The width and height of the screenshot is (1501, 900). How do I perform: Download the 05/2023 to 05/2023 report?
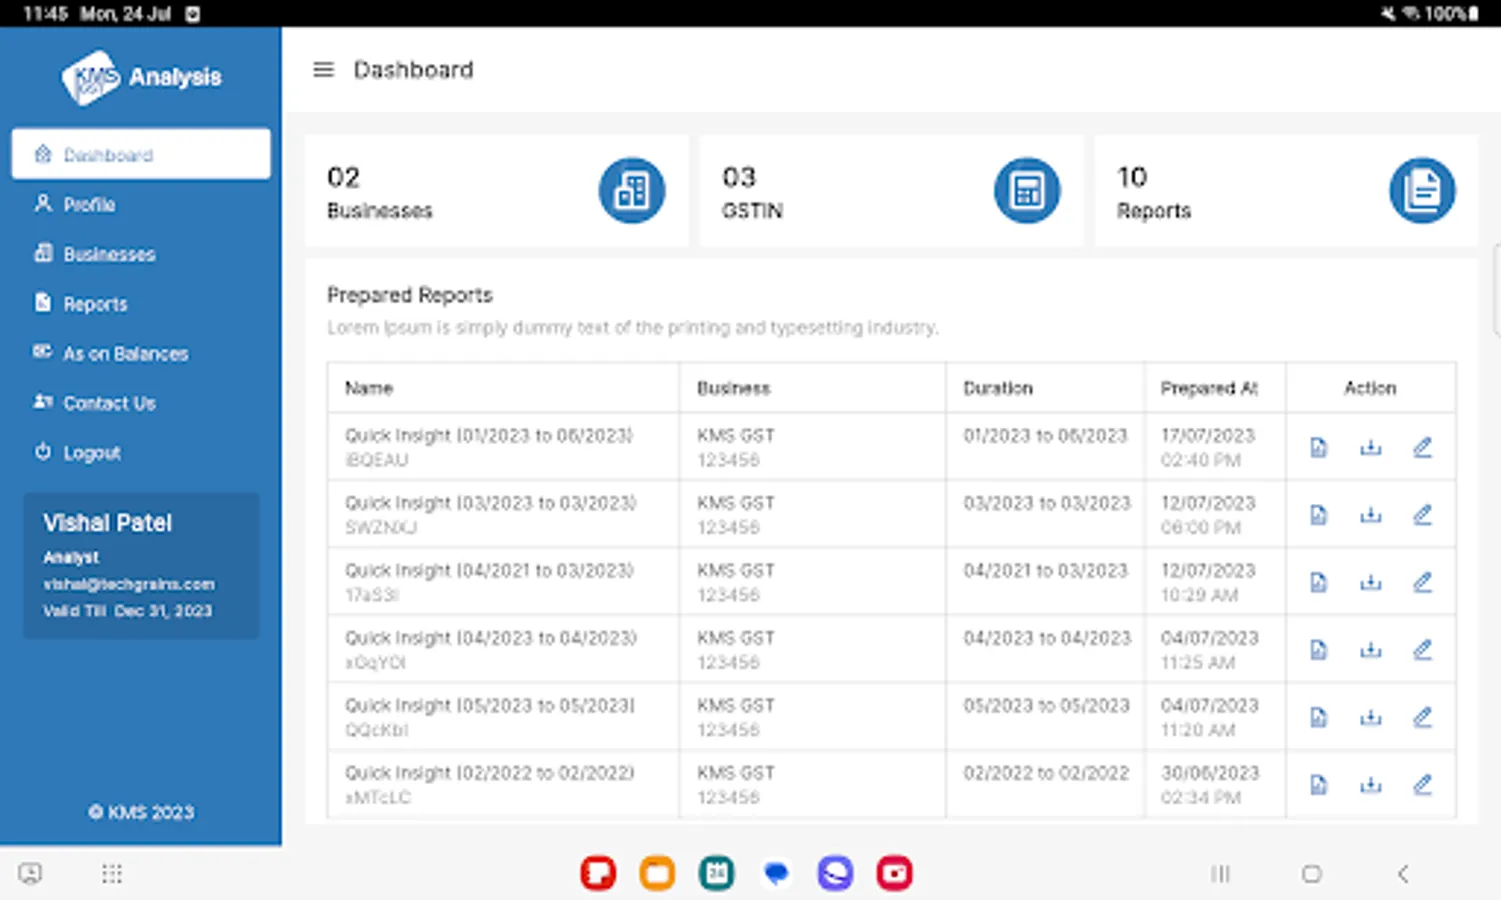point(1370,717)
